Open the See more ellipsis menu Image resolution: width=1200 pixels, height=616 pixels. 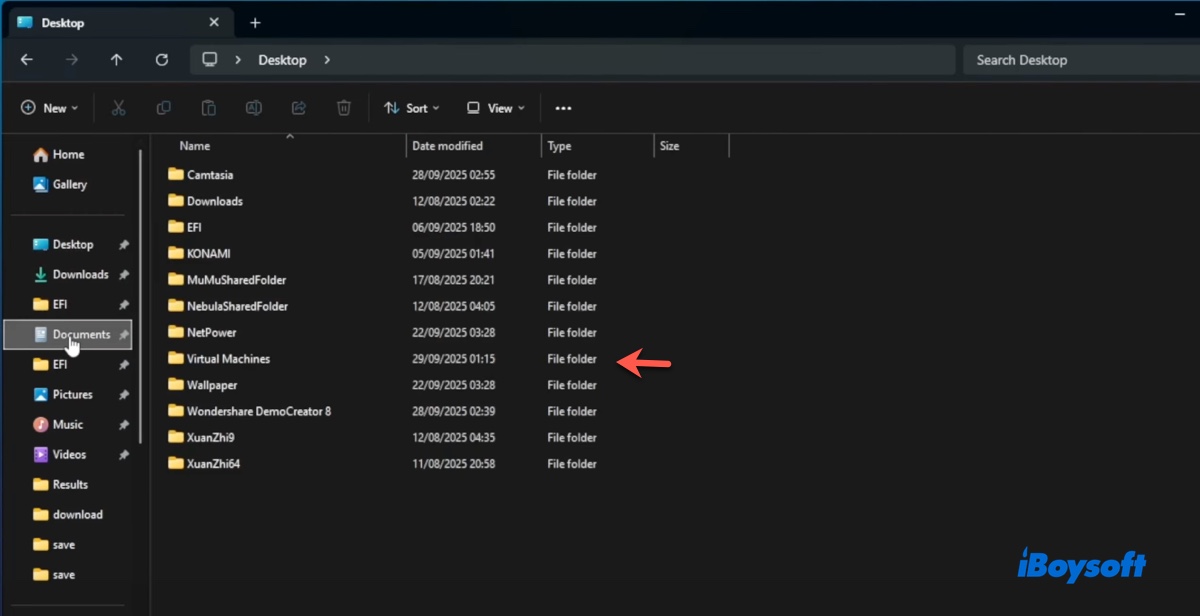pos(563,108)
